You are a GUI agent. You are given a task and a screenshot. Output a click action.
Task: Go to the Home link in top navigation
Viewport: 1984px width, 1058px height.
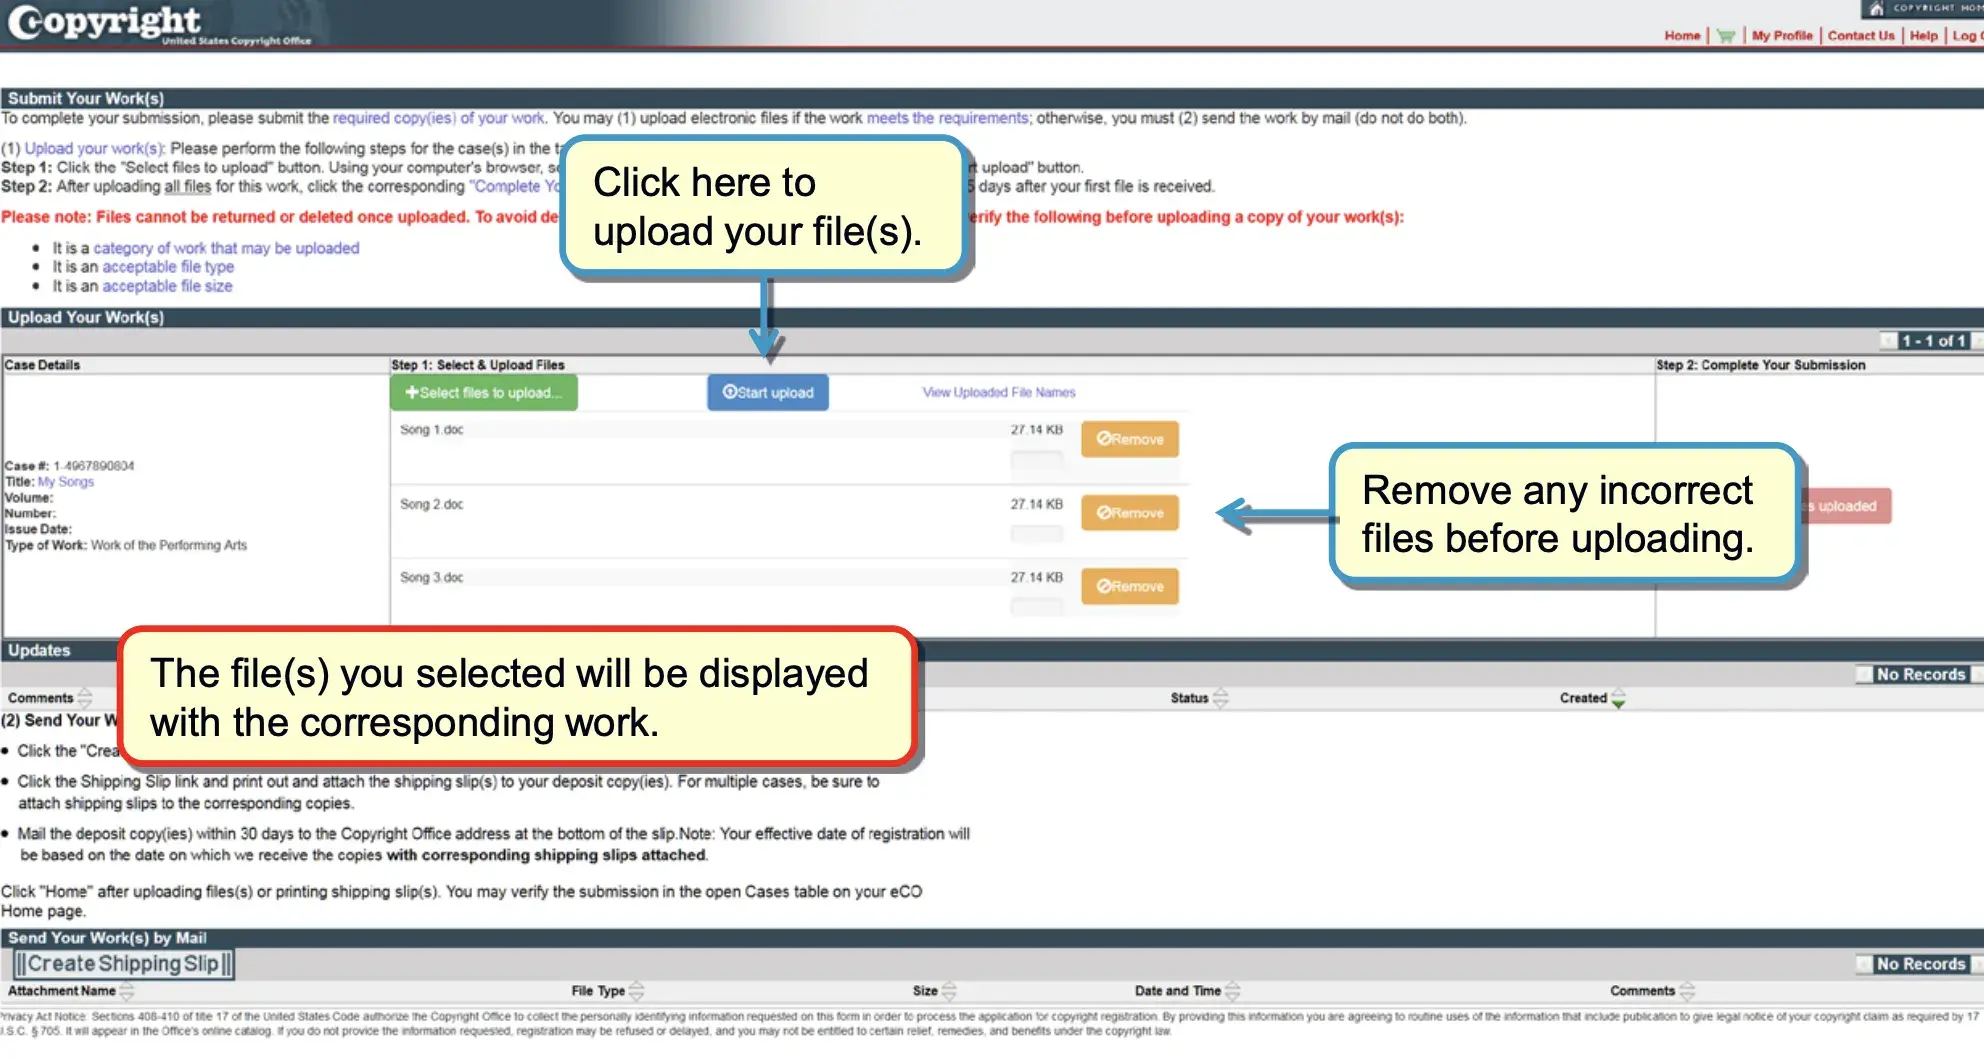pyautogui.click(x=1682, y=36)
